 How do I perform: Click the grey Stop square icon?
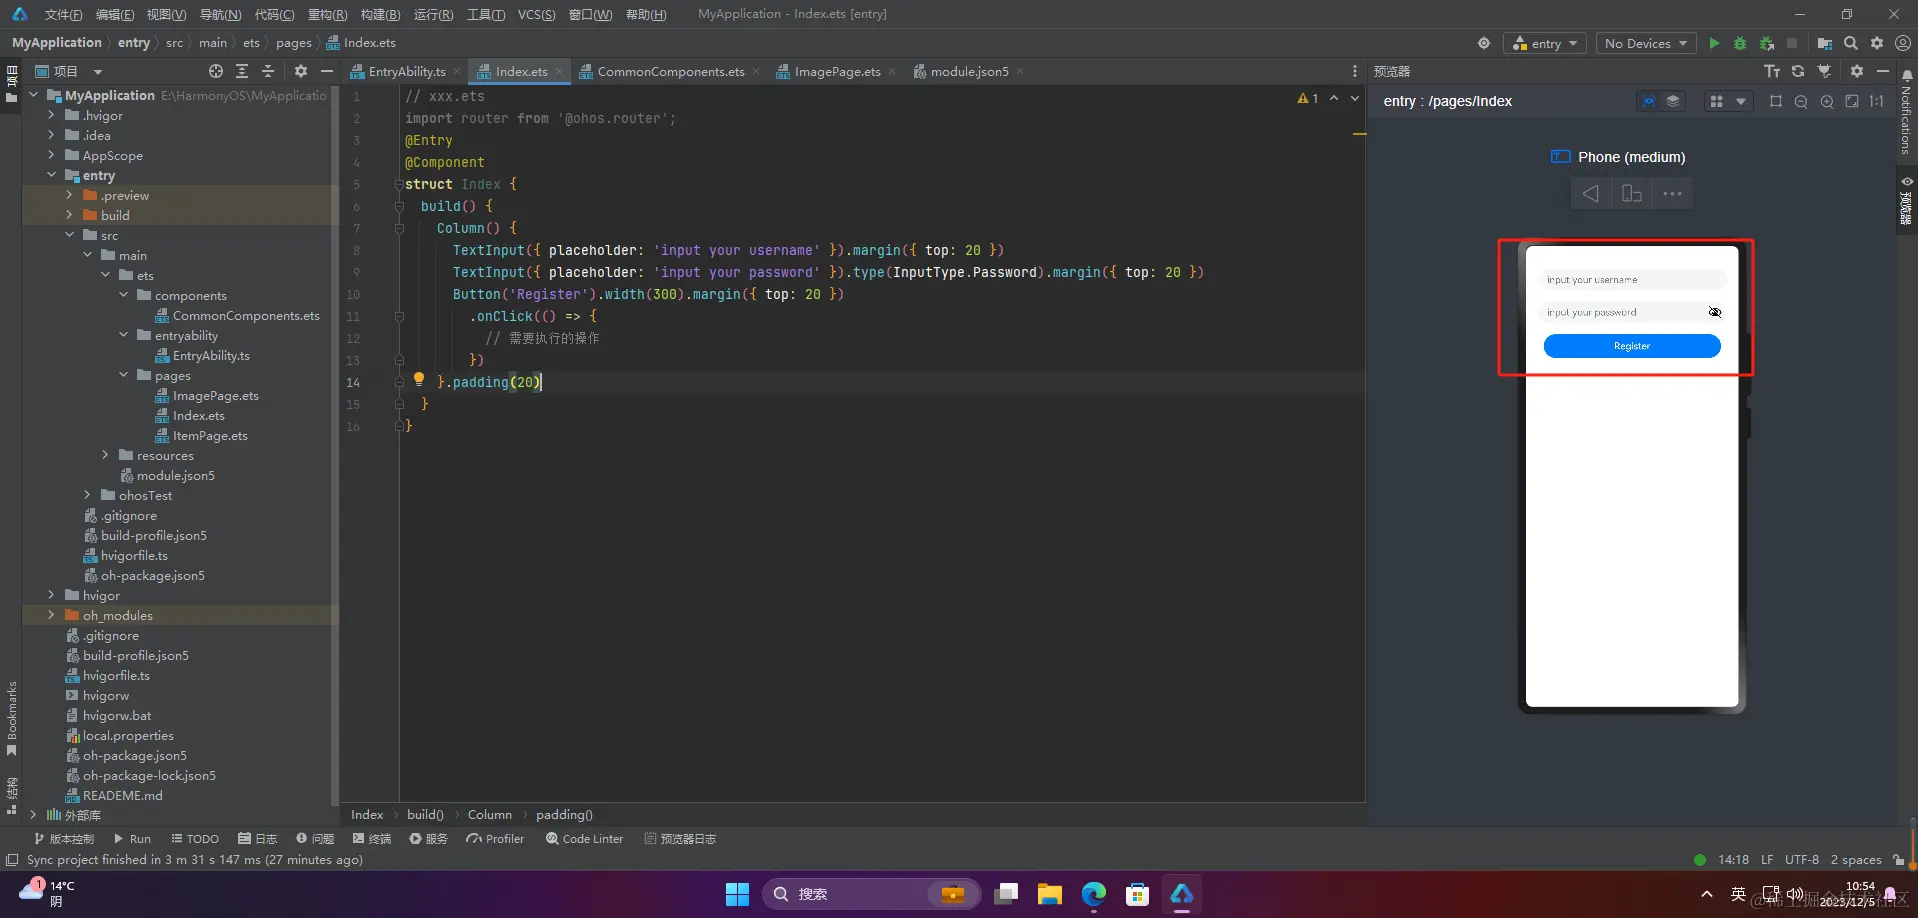[x=1792, y=43]
